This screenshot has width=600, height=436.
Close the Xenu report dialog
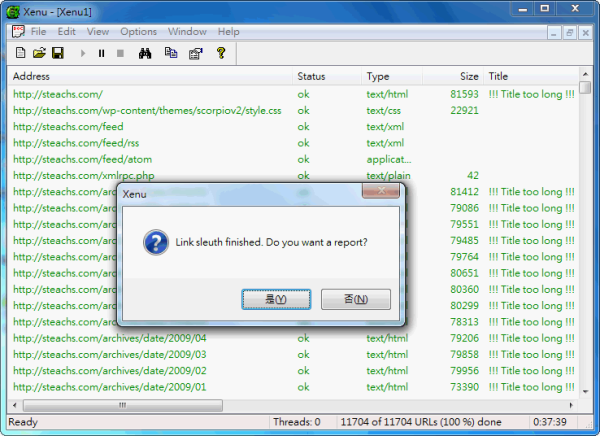[381, 191]
